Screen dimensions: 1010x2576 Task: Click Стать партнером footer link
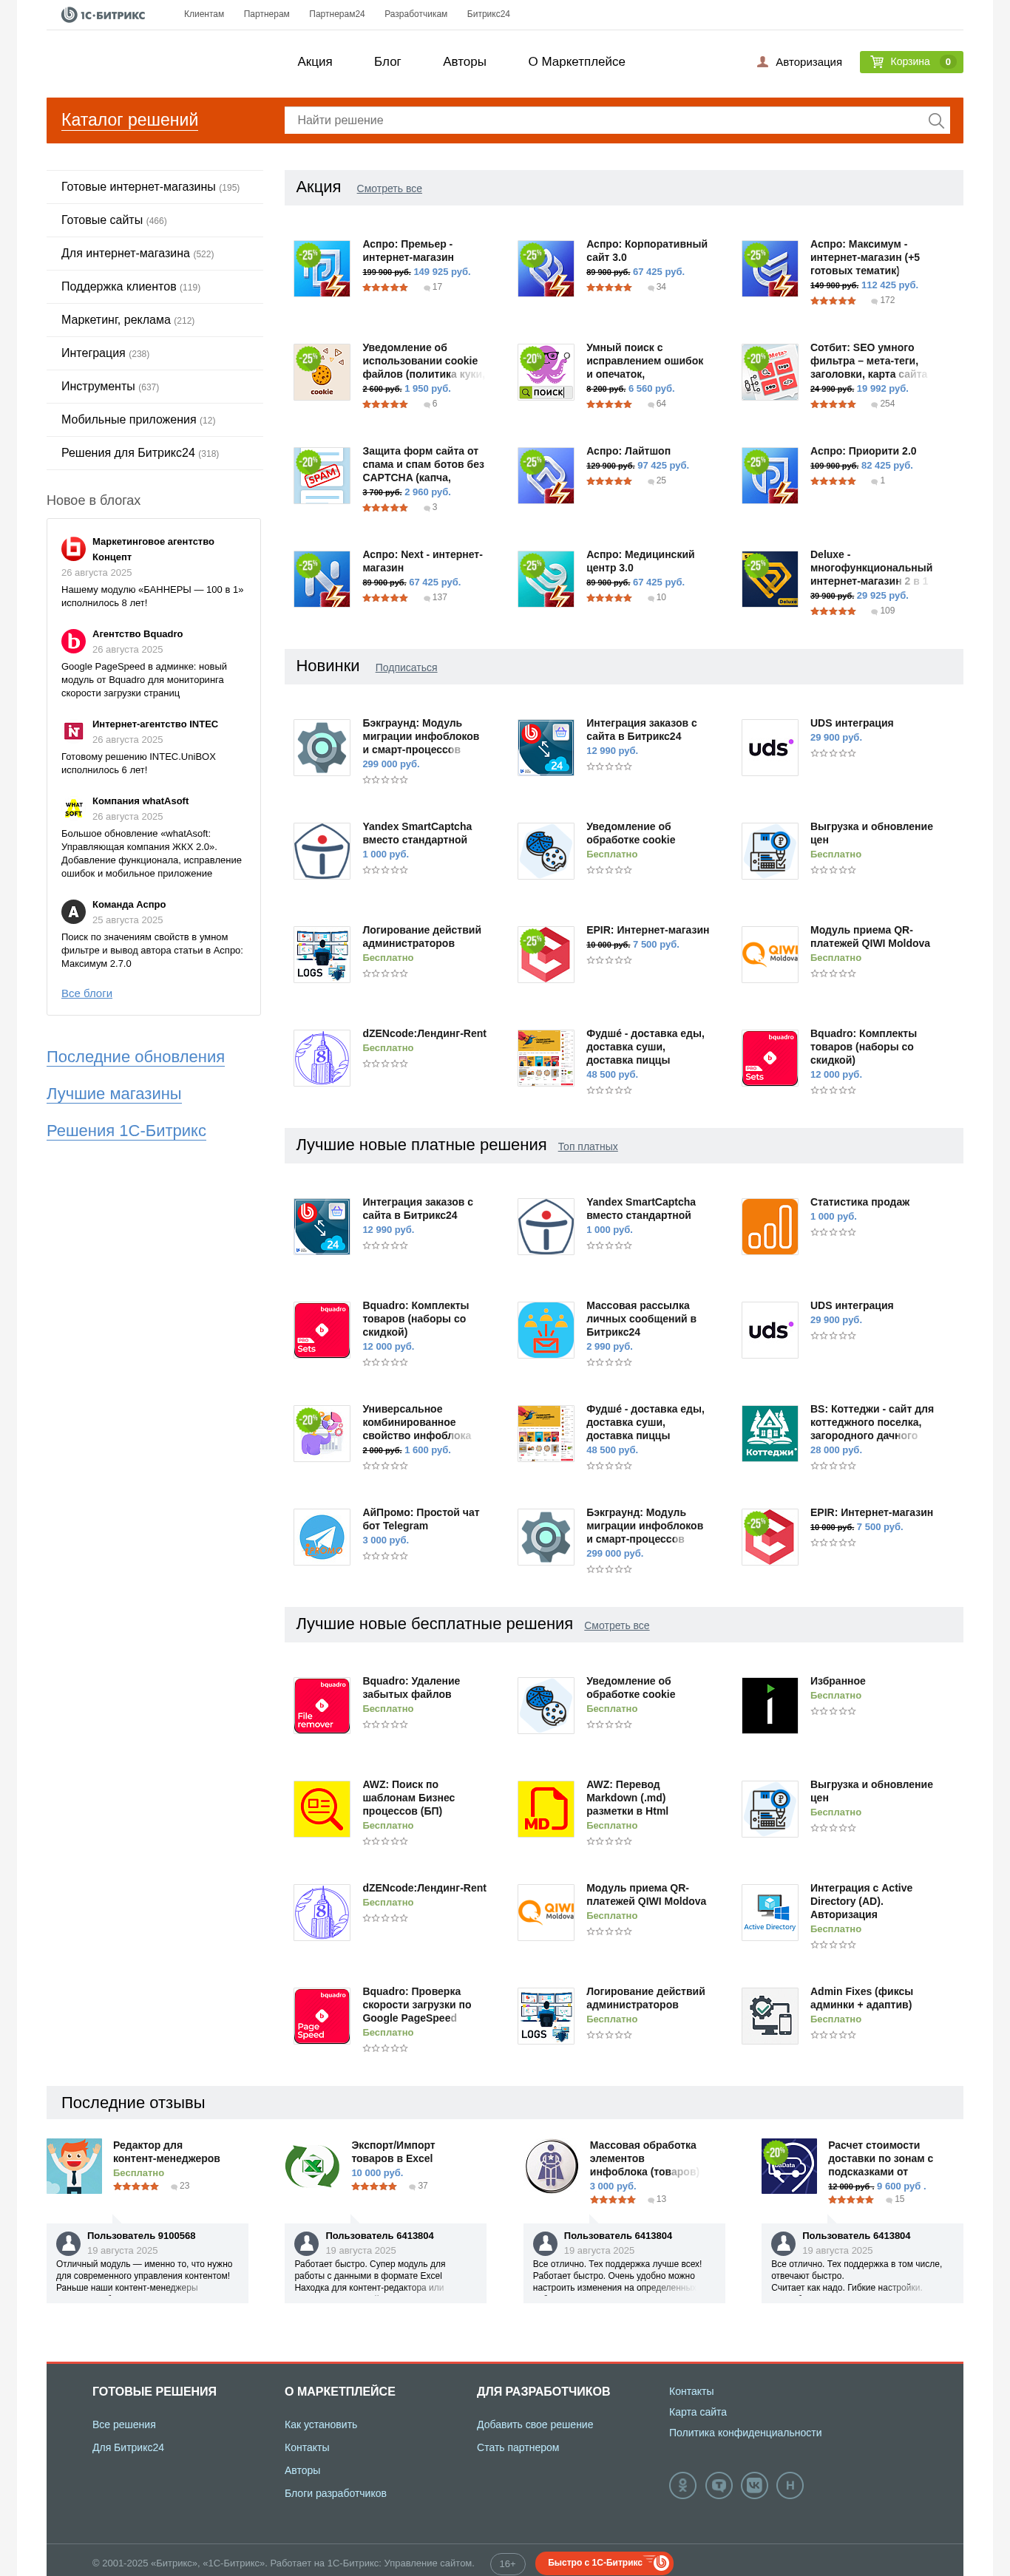(518, 2448)
